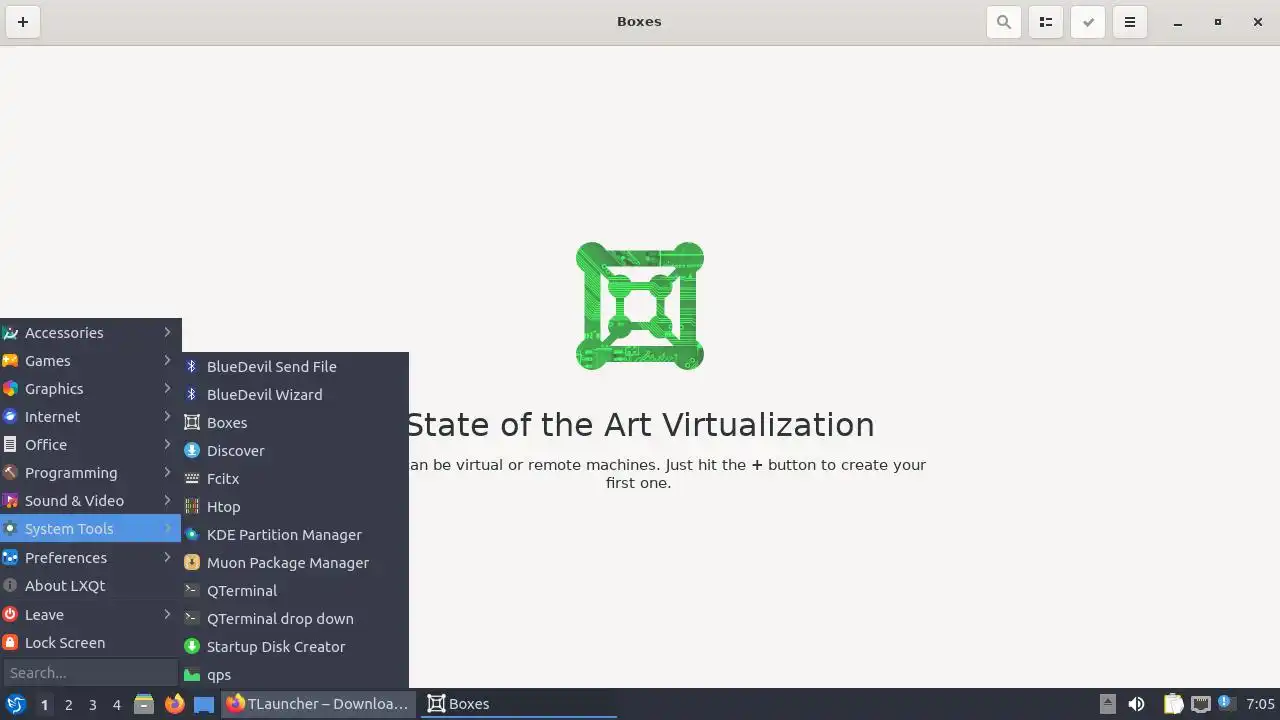Launch BlueDevil Wizard

pyautogui.click(x=295, y=395)
